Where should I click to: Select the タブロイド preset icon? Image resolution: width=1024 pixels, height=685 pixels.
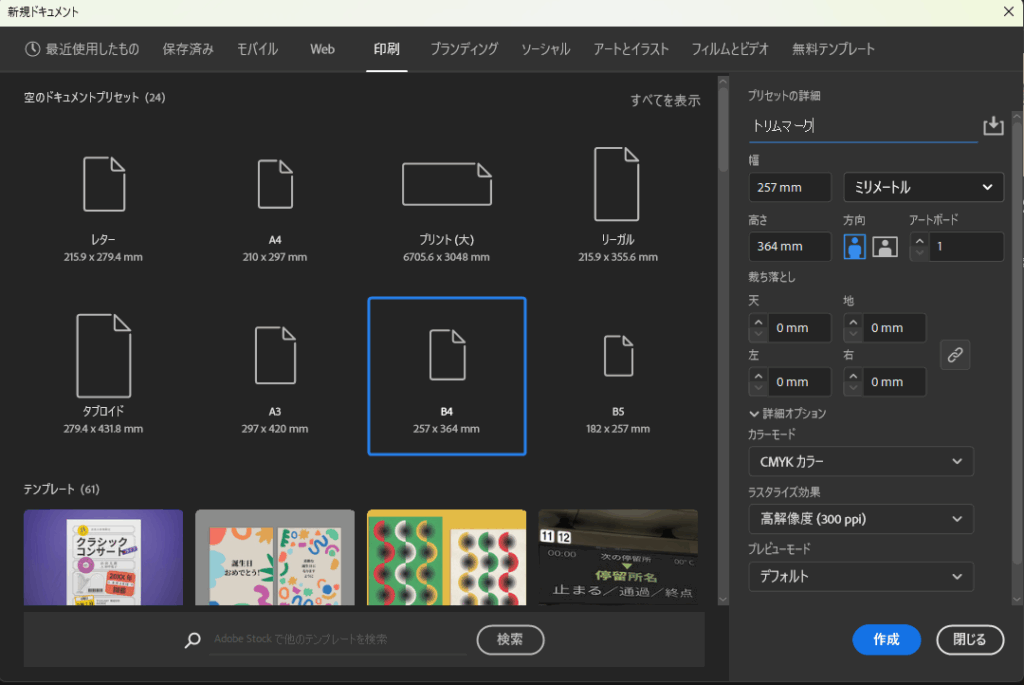pos(104,356)
